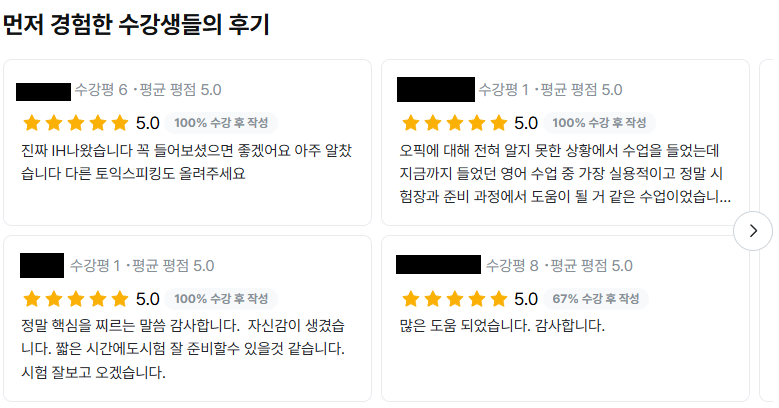Click the review text starting '정말 핵심을 찌르는'
Screen dimensions: 779x408
click(183, 349)
